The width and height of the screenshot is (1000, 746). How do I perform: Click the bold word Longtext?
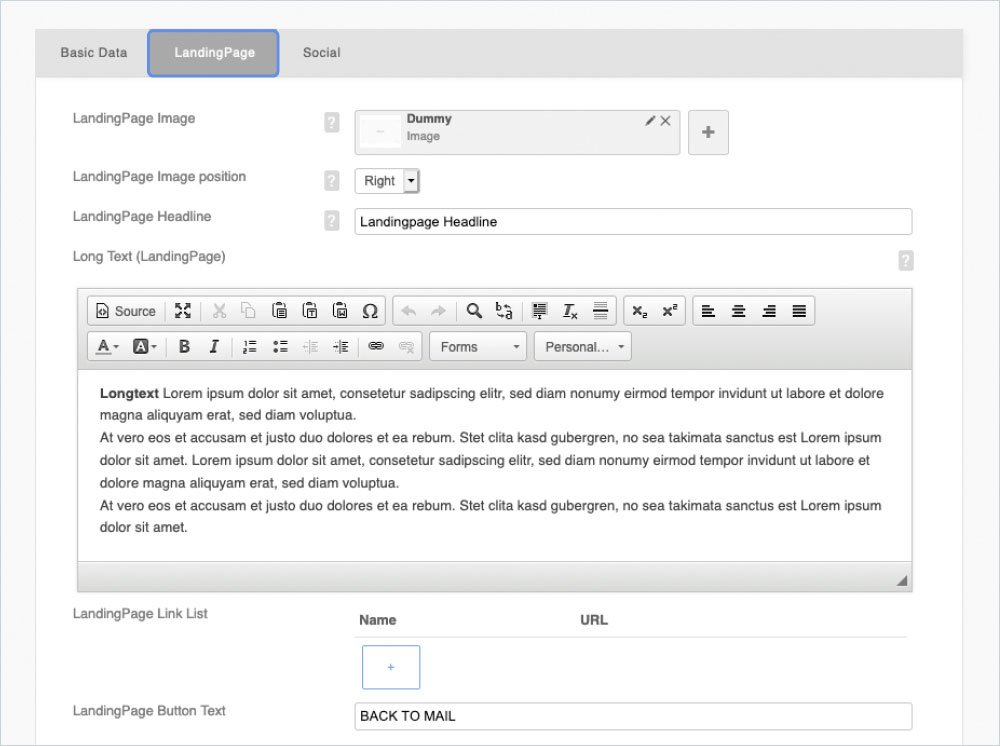[129, 393]
